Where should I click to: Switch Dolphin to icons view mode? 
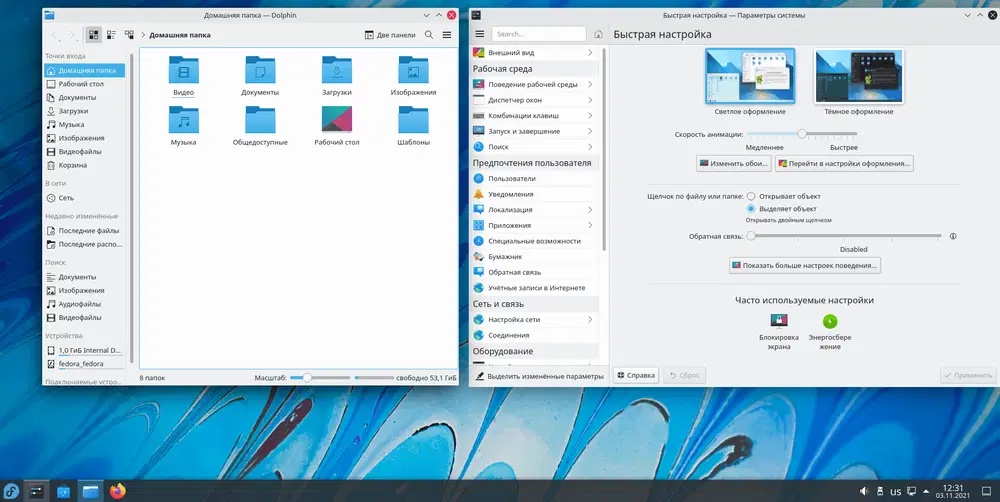pos(94,35)
